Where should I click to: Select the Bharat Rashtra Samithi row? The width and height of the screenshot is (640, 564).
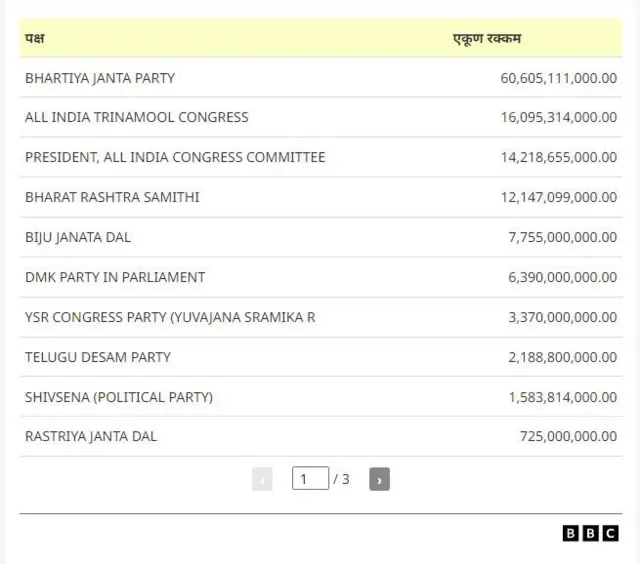pos(112,197)
